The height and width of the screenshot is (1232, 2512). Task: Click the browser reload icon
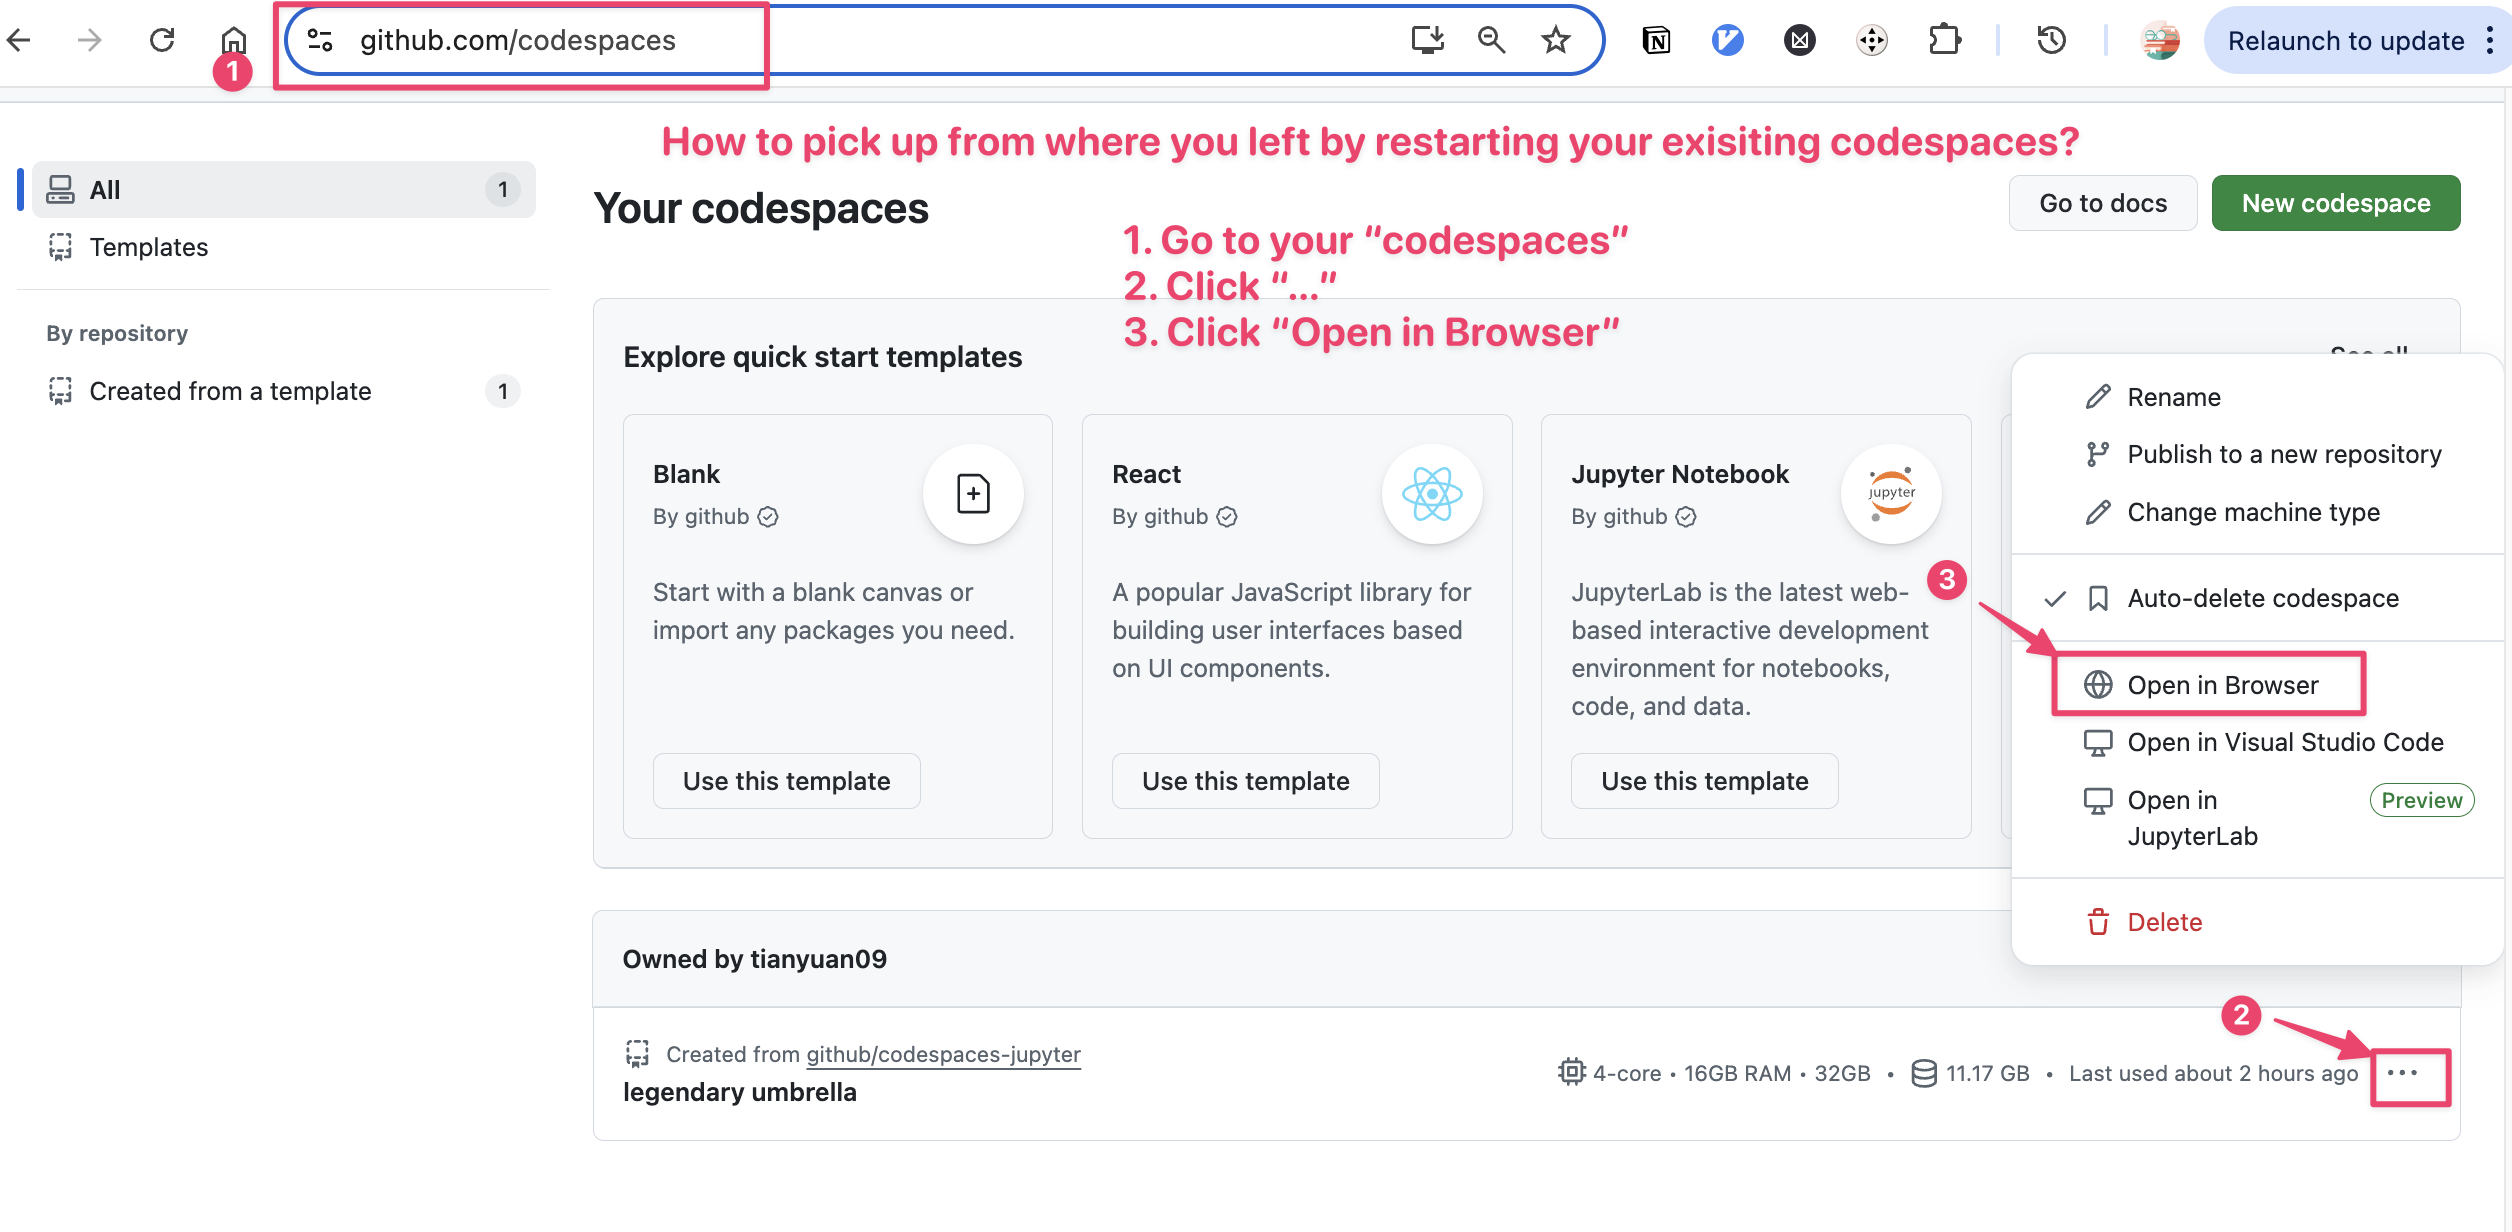pyautogui.click(x=162, y=40)
